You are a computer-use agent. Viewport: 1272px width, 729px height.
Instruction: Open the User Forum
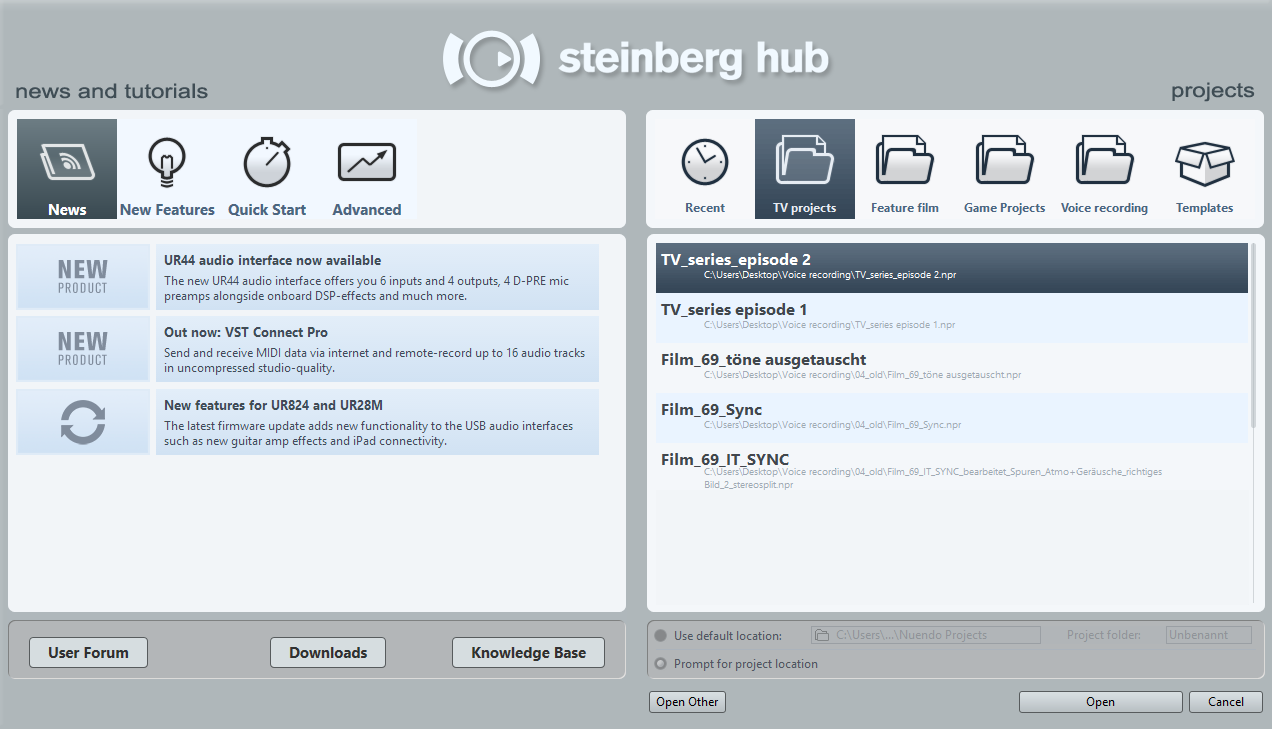click(88, 652)
